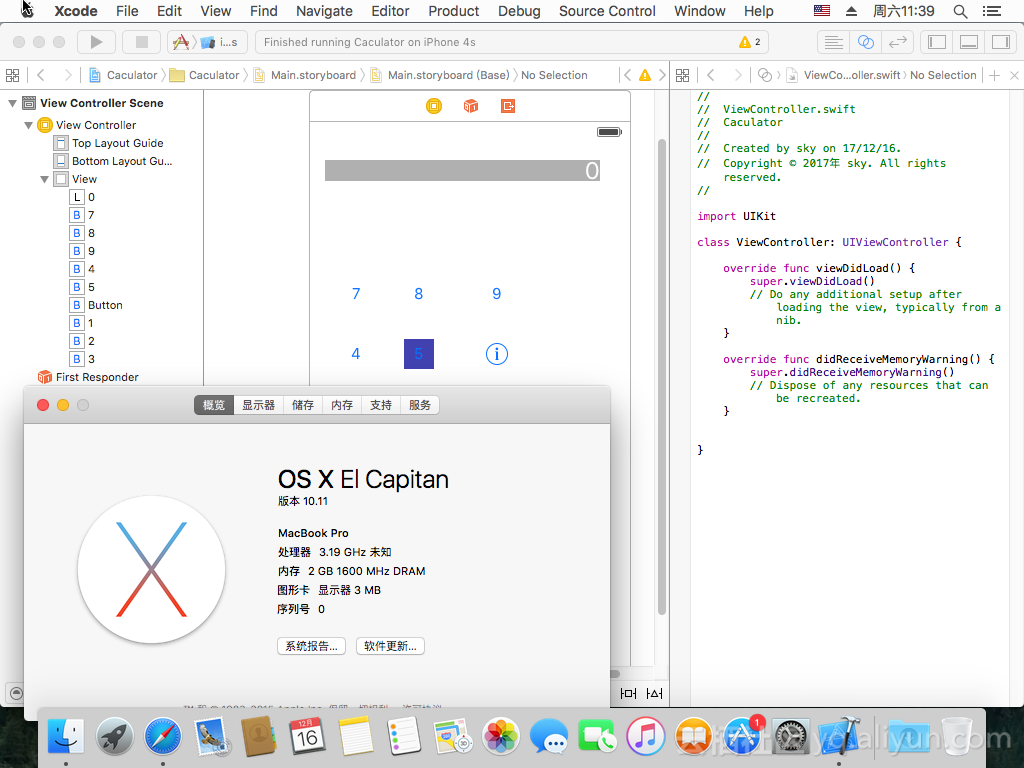This screenshot has height=768, width=1024.
Task: Open Launchpad from the Dock
Action: tap(115, 737)
